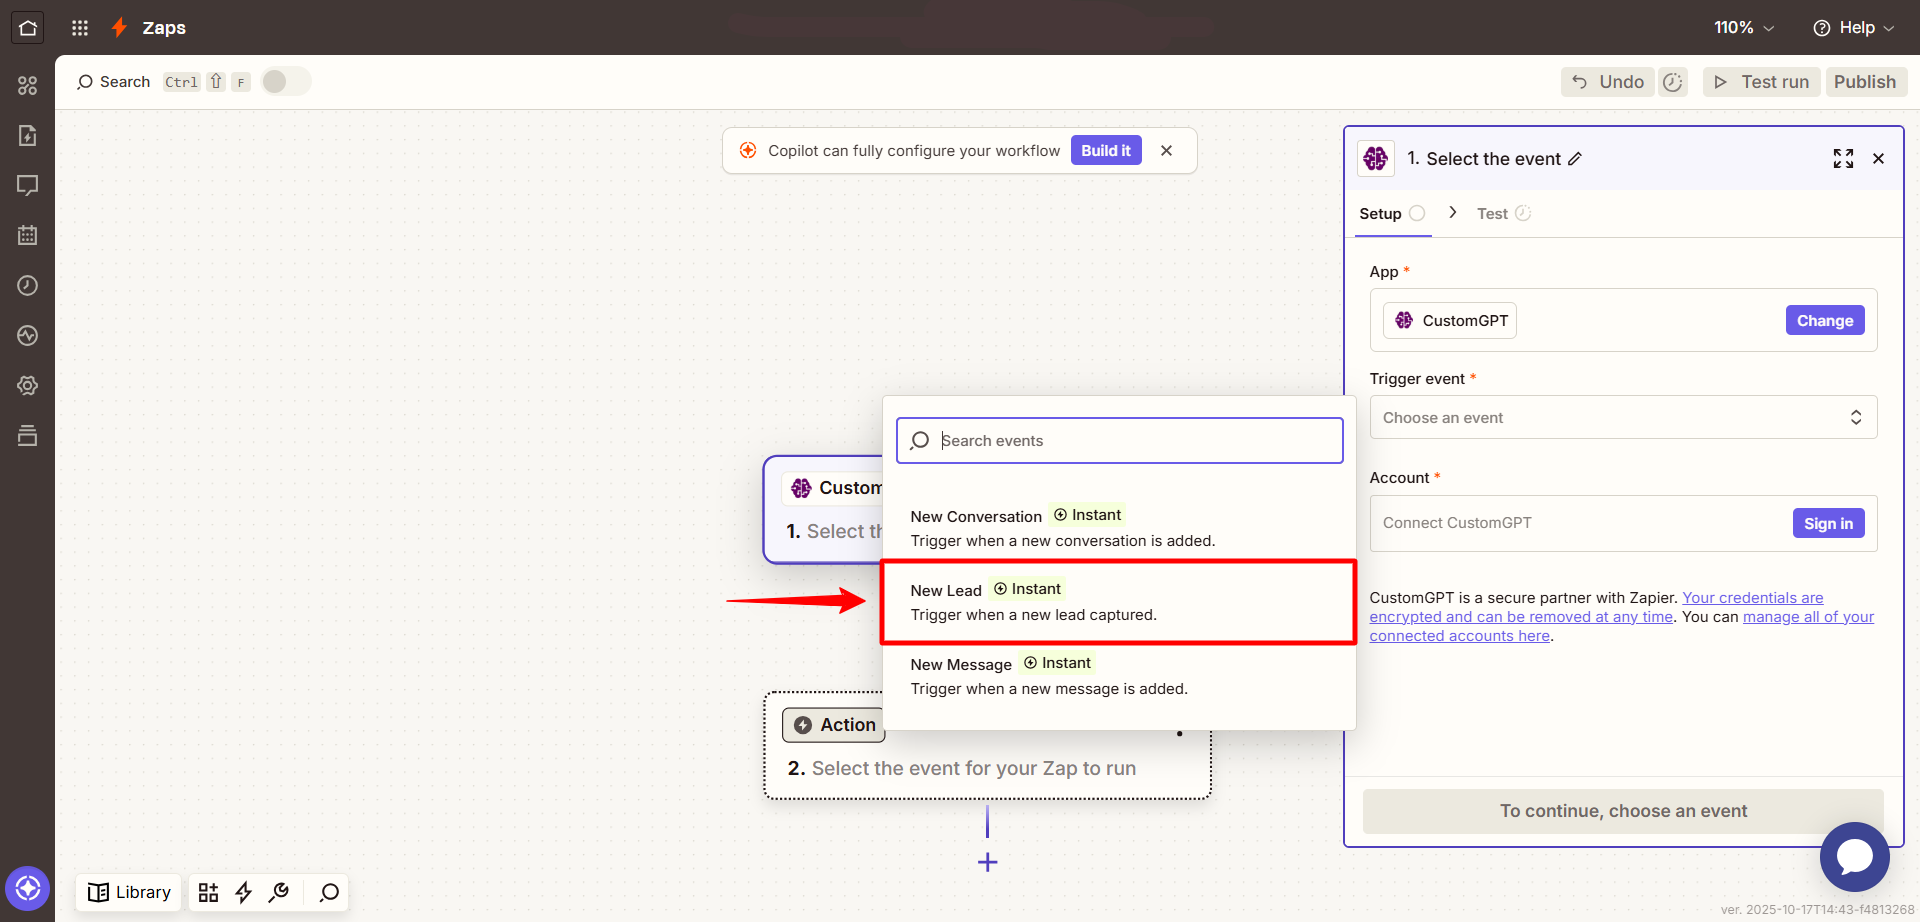Open the history clock icon in sidebar
Image resolution: width=1920 pixels, height=922 pixels.
(28, 285)
